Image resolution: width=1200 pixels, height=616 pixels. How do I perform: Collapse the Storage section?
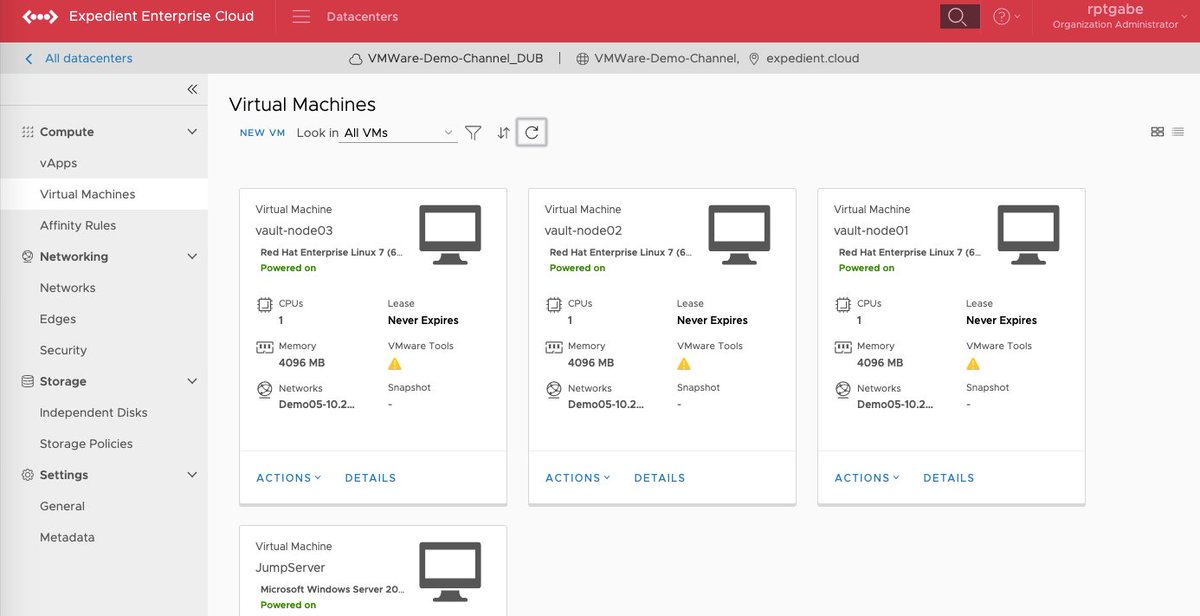click(x=192, y=381)
